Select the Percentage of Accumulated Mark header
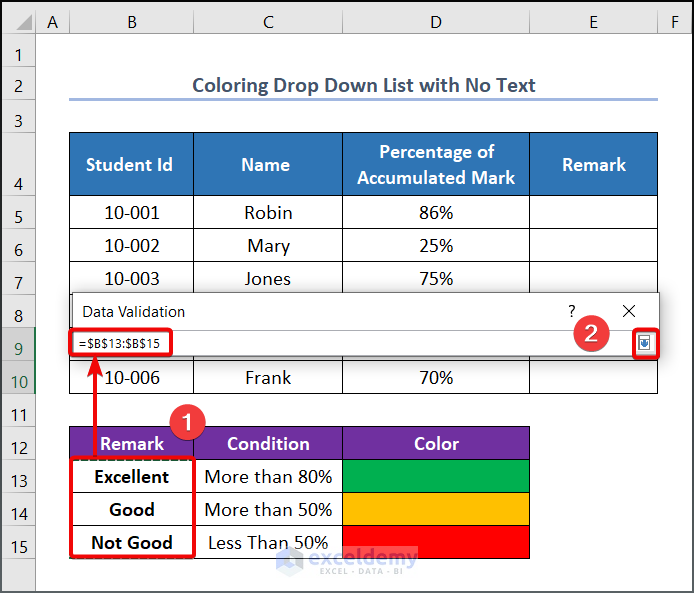 pyautogui.click(x=436, y=165)
